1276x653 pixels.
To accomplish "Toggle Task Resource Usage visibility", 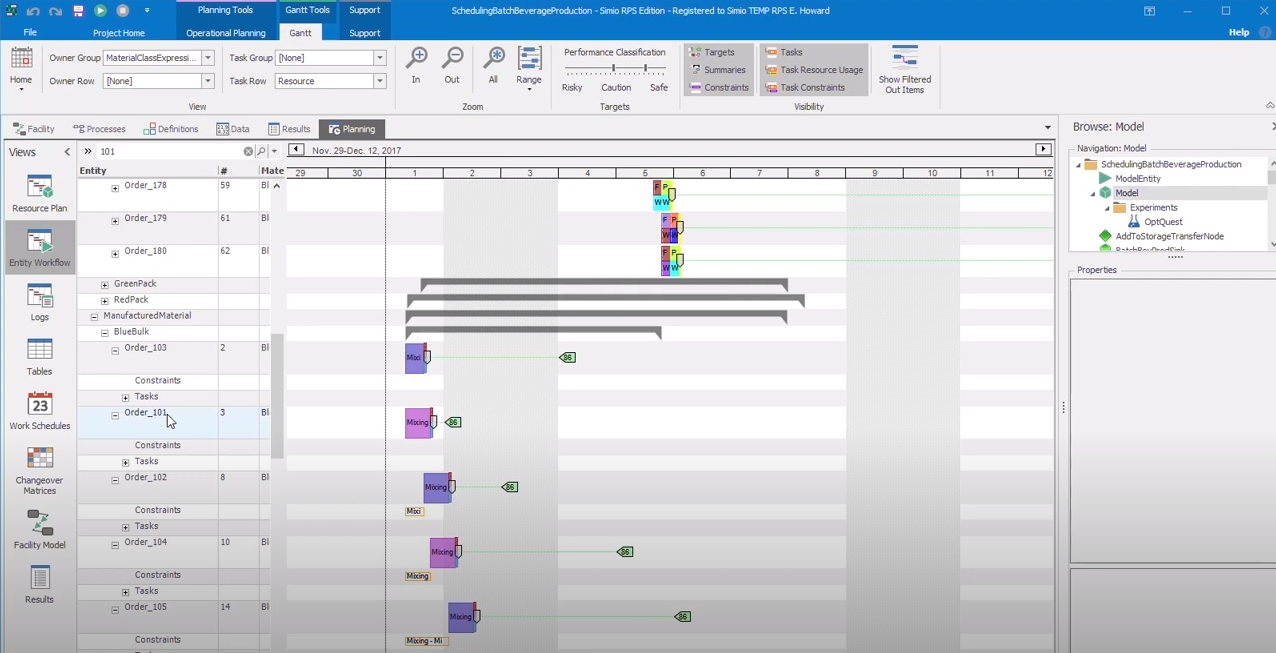I will click(813, 70).
